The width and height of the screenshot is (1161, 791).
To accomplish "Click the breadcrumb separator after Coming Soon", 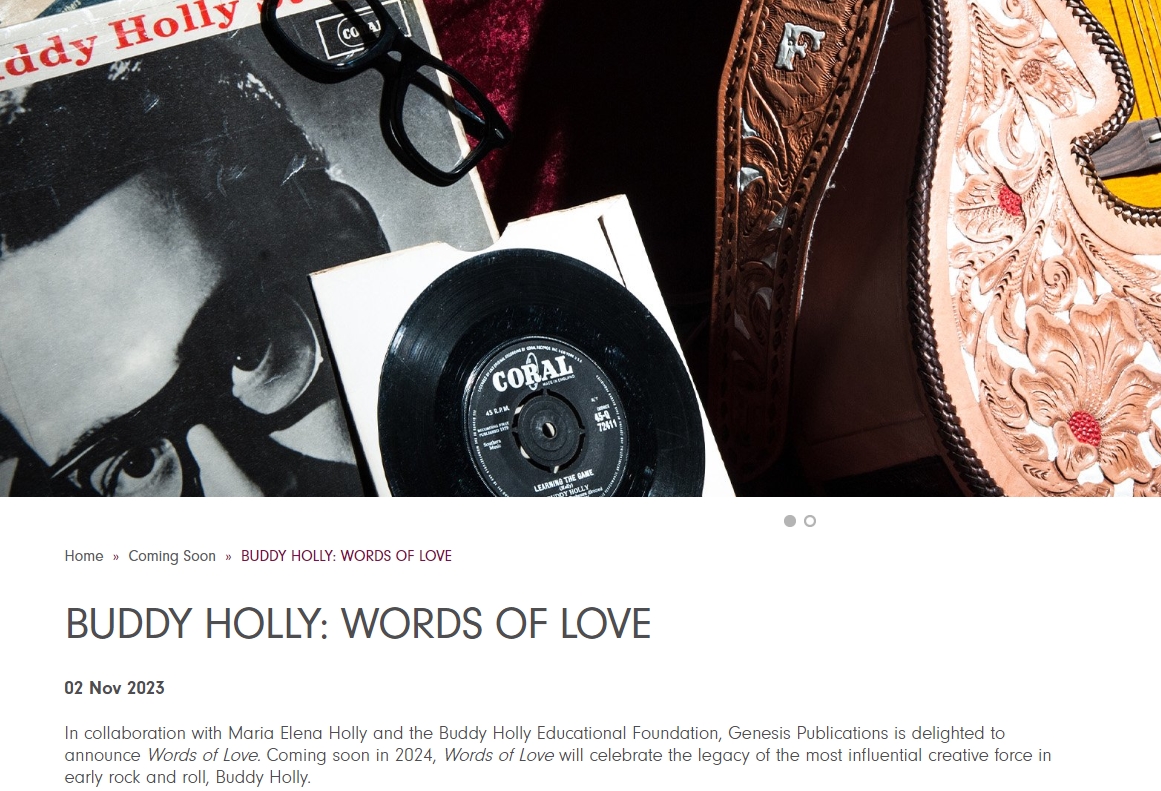I will (228, 556).
